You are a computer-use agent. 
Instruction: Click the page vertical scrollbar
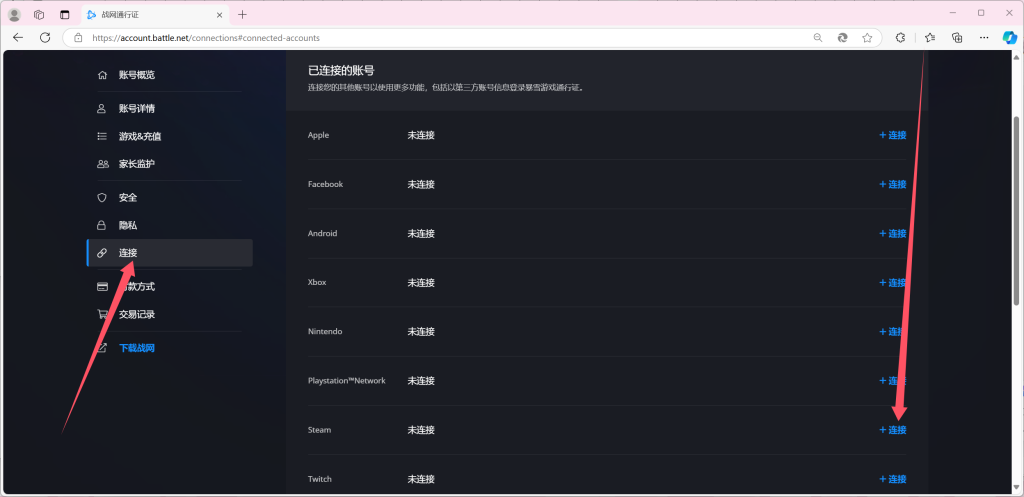coord(1017,210)
